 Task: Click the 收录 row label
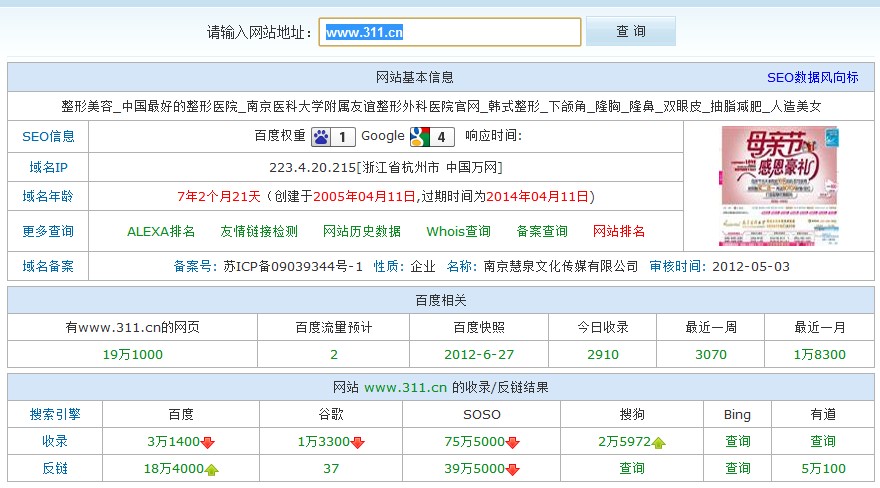pyautogui.click(x=55, y=441)
